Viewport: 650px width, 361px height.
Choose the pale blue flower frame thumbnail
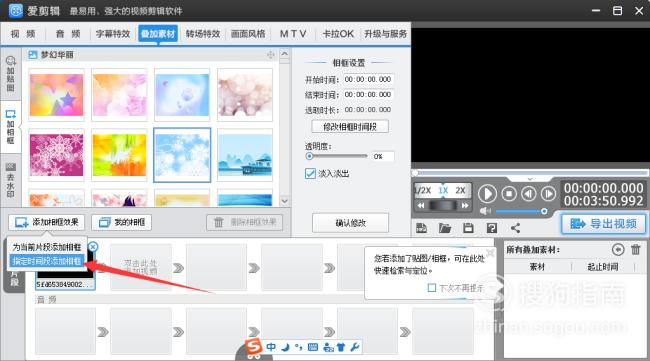click(182, 95)
